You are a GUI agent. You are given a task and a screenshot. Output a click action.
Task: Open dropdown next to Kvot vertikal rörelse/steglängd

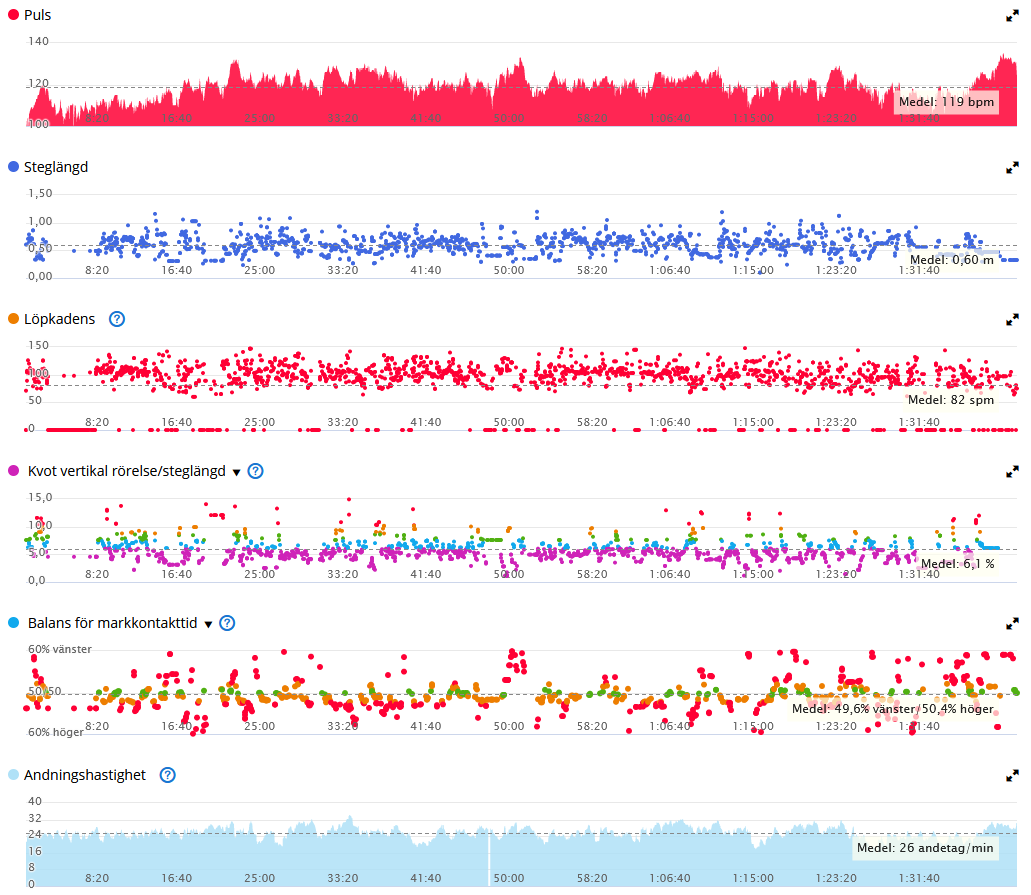(237, 472)
